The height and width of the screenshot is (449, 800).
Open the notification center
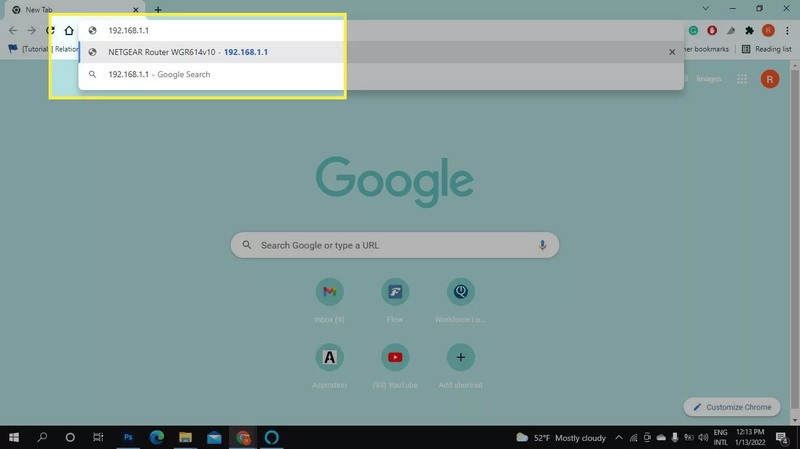click(782, 438)
